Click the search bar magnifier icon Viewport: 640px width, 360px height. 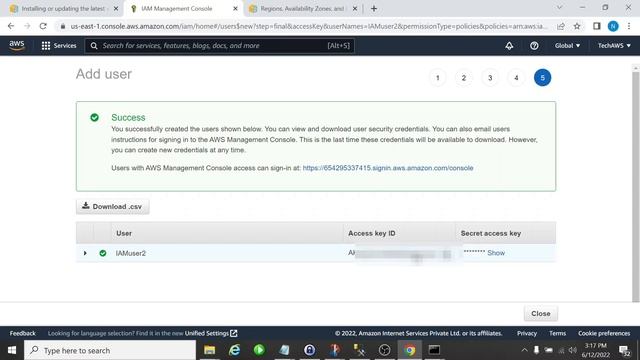pos(94,46)
